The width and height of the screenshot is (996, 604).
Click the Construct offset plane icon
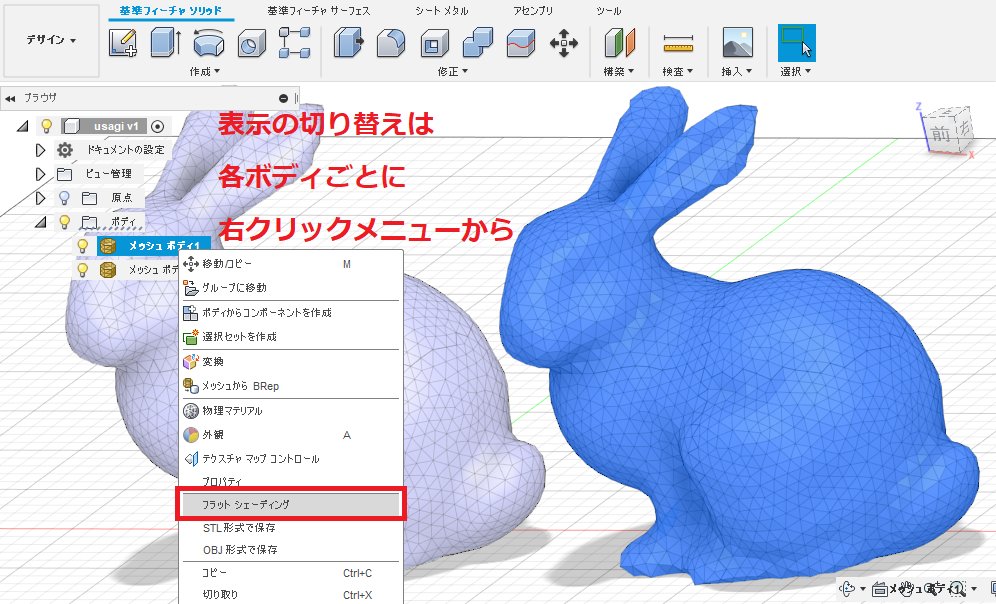pyautogui.click(x=619, y=43)
